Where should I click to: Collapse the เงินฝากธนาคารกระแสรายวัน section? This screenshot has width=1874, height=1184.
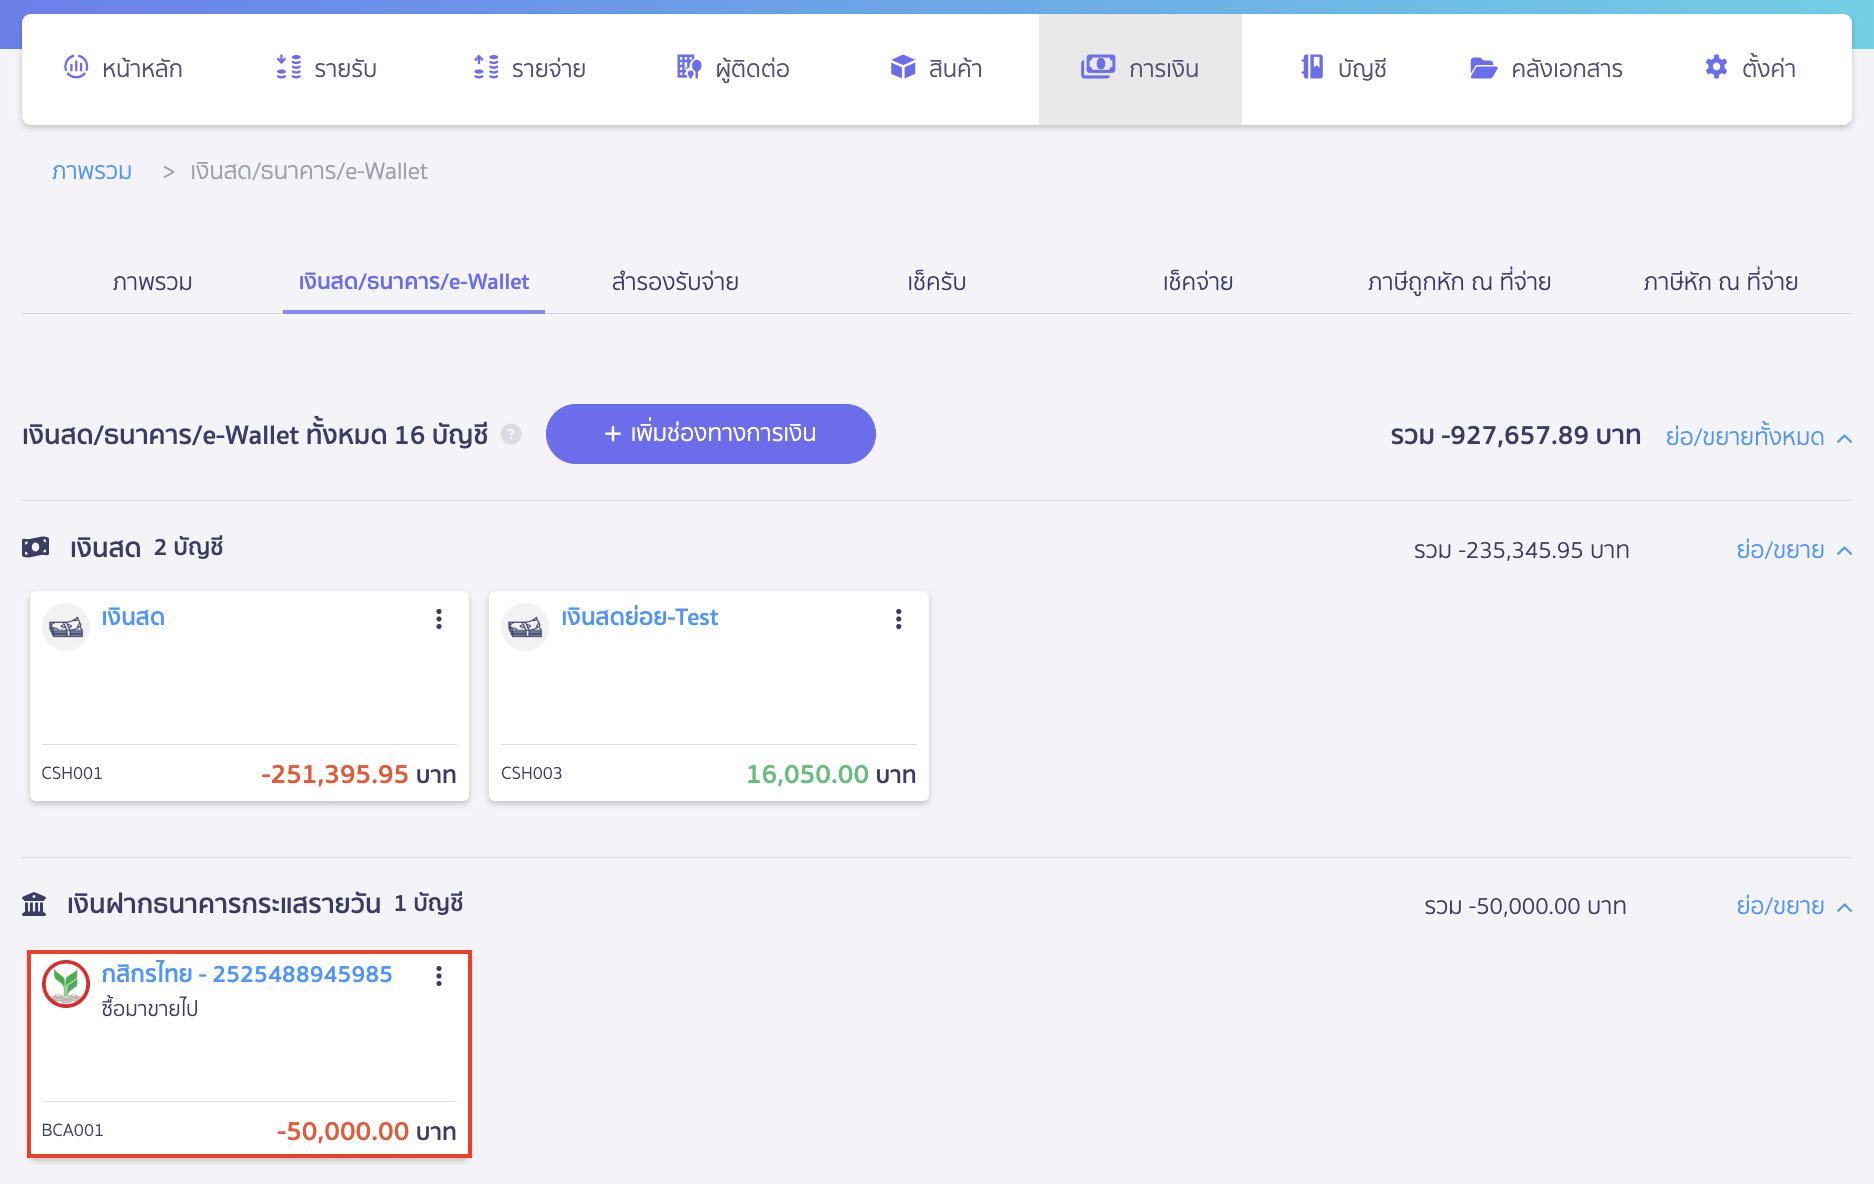pos(1793,906)
